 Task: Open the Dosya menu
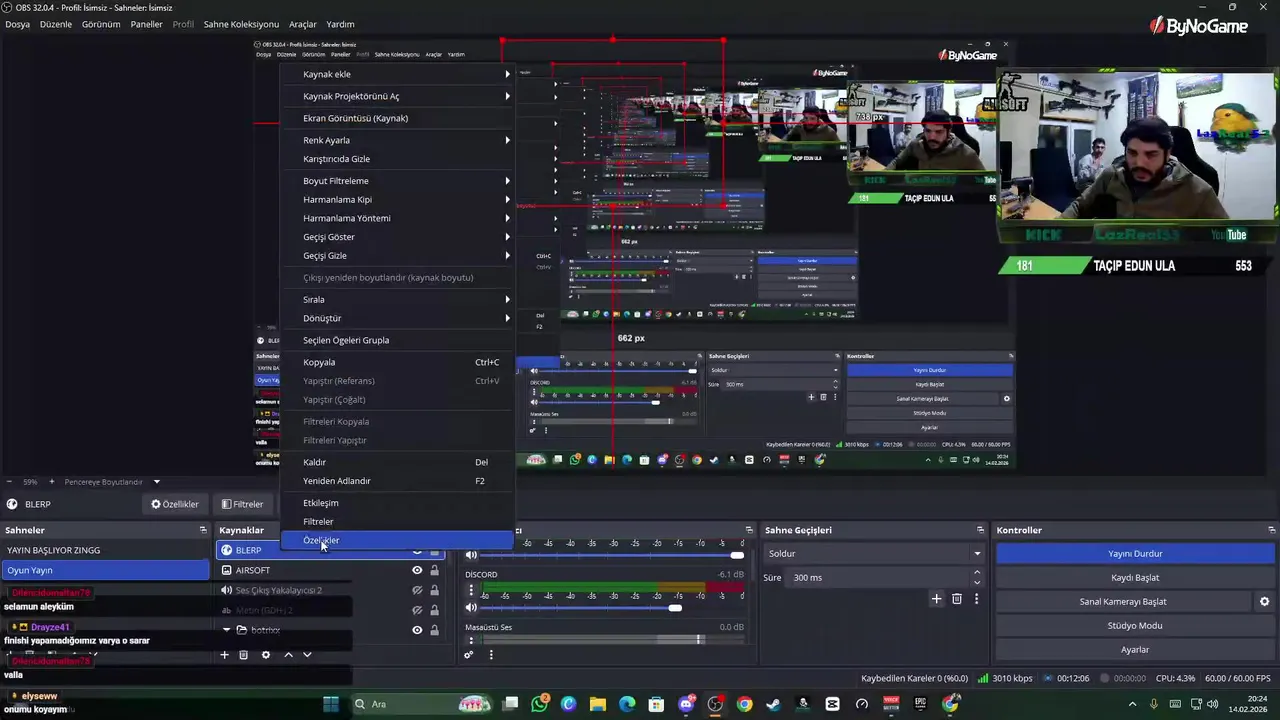coord(17,24)
